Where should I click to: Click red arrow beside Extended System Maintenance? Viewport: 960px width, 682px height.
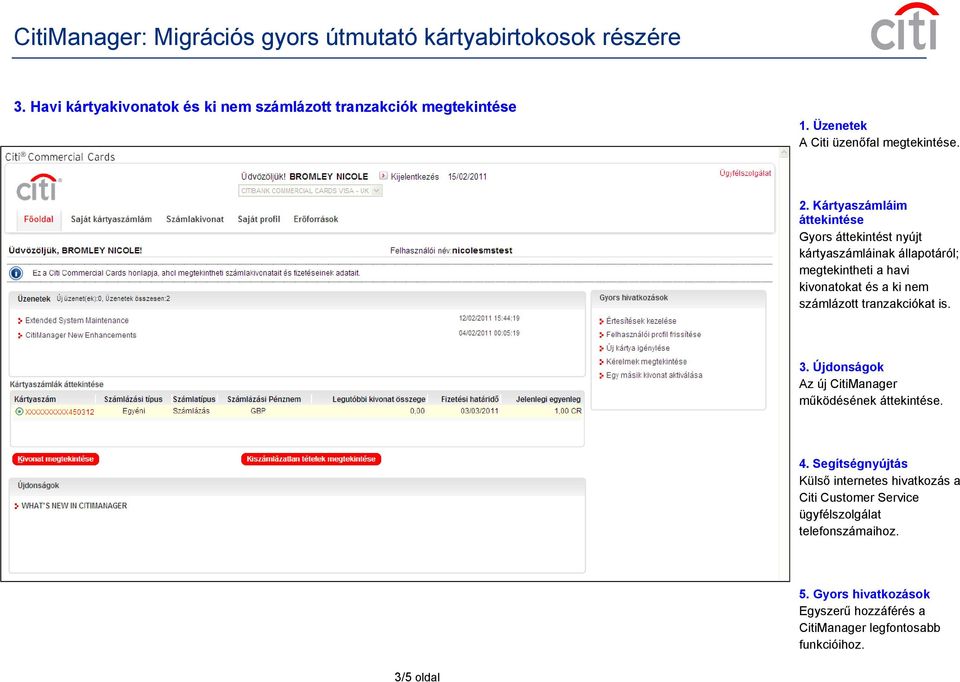pos(20,321)
